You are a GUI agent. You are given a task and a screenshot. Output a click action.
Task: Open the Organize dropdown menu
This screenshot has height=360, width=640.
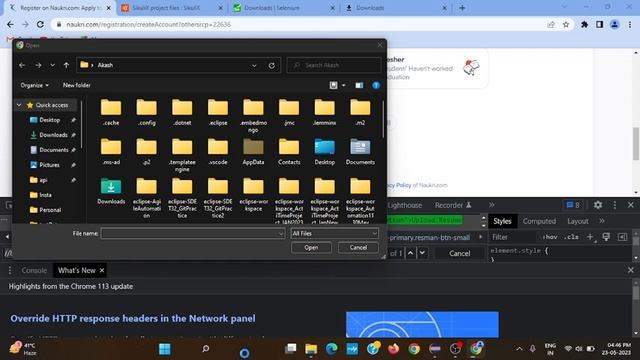(34, 85)
